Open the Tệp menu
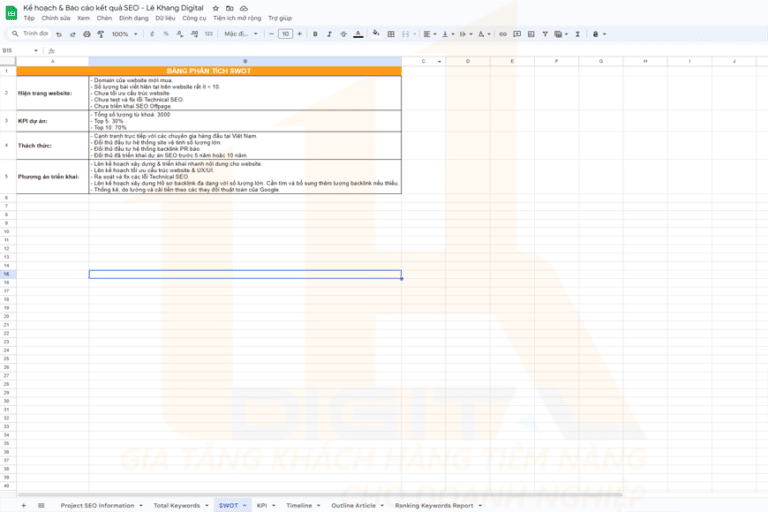The image size is (768, 512). click(29, 18)
